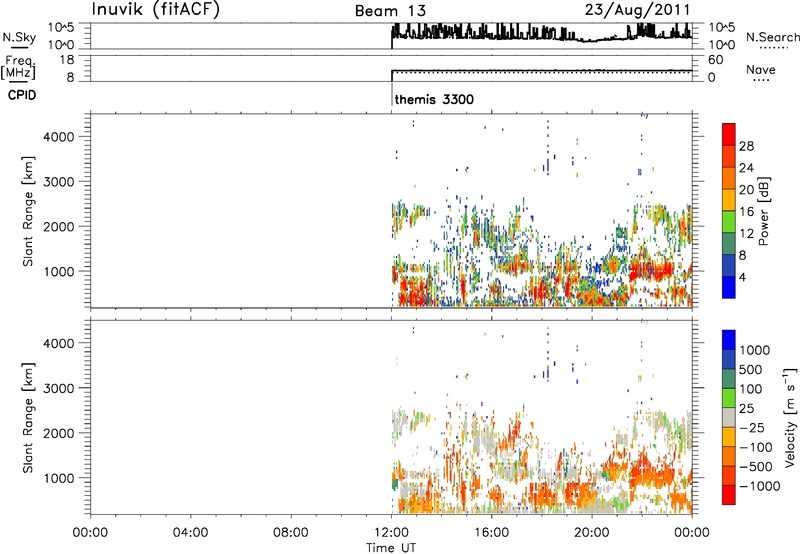The image size is (800, 554).
Task: Click the 24 label on Power scale
Action: [746, 168]
